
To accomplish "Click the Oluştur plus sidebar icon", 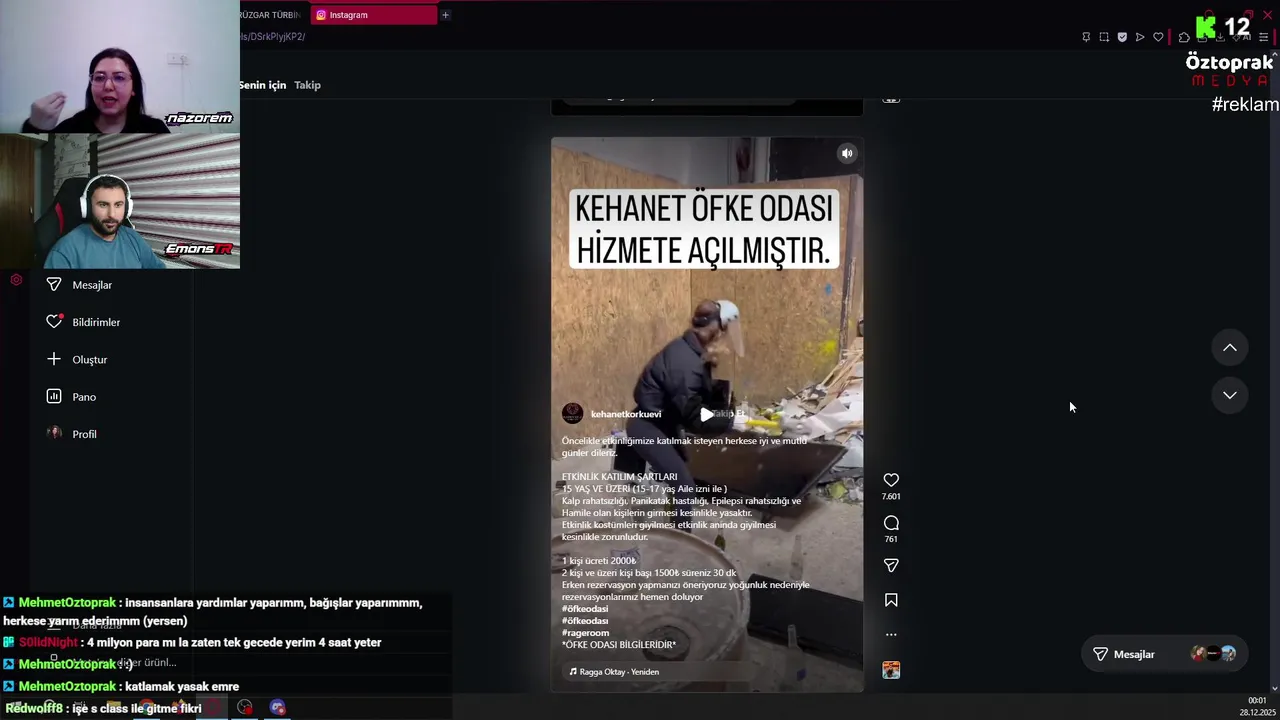I will (x=54, y=359).
